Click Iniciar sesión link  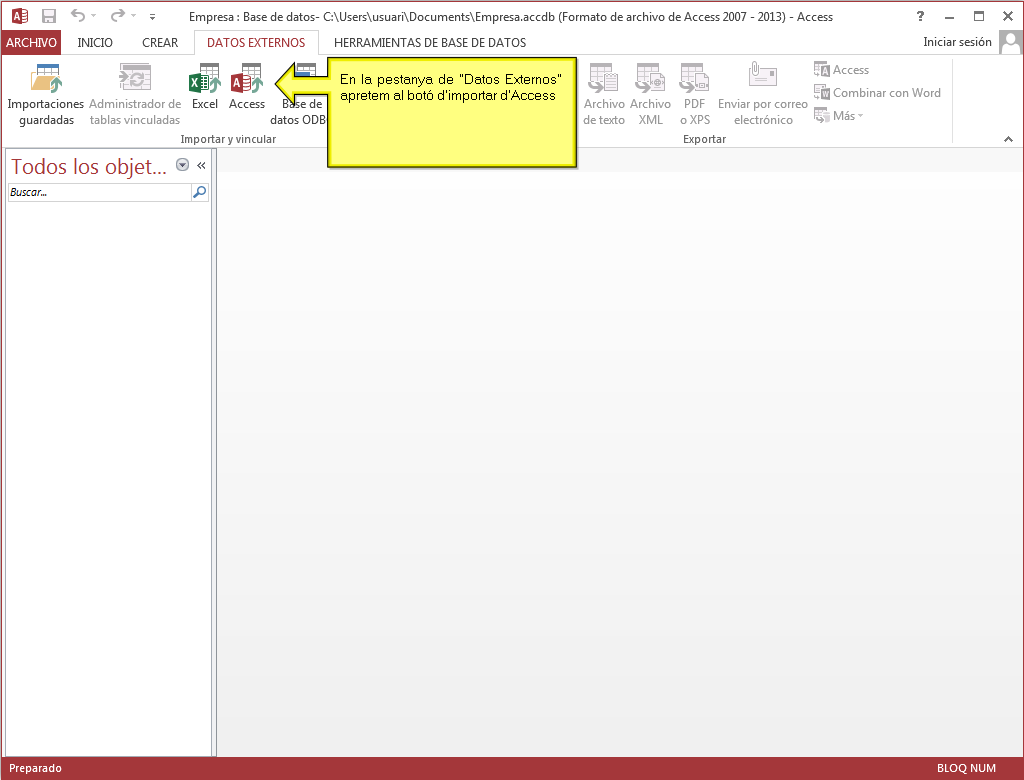957,42
